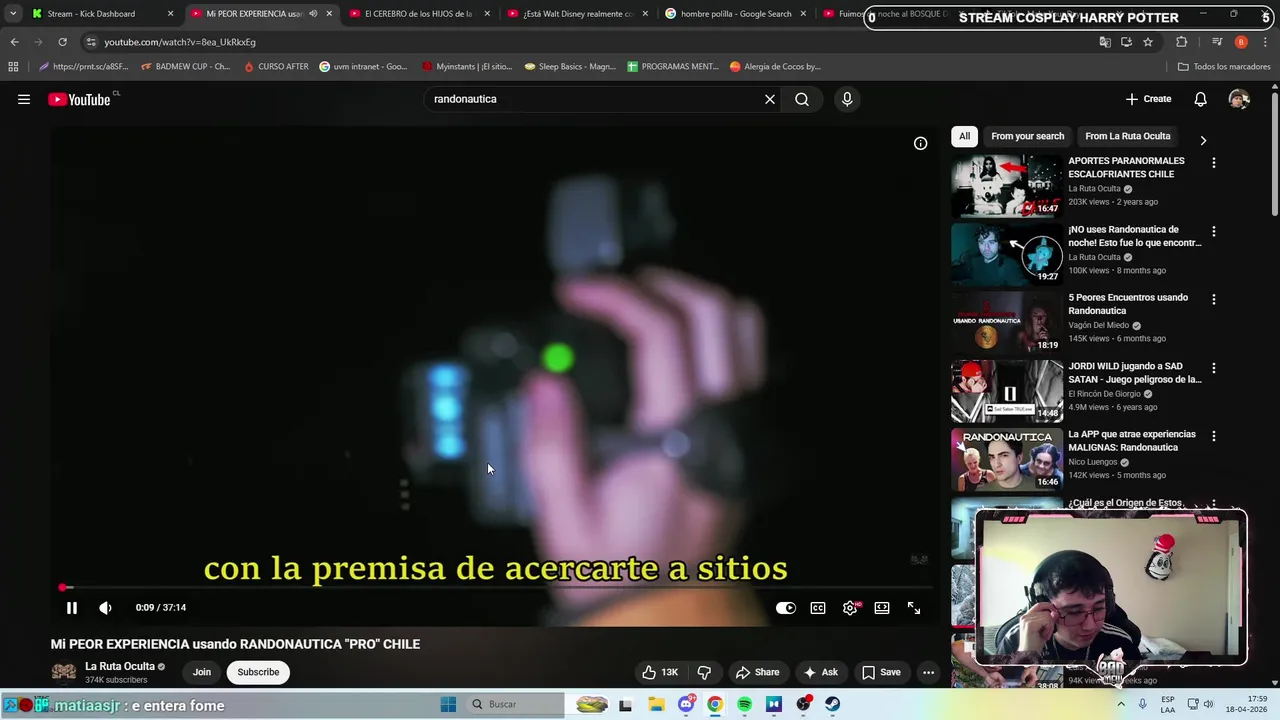This screenshot has height=720, width=1280.
Task: Open the BADMEW CUP bookmark
Action: [186, 67]
